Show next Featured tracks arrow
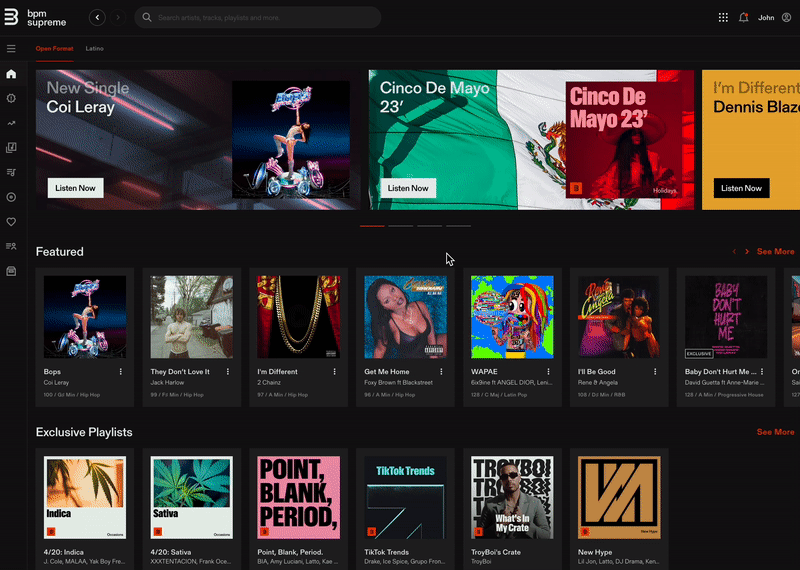The height and width of the screenshot is (570, 800). [x=747, y=252]
